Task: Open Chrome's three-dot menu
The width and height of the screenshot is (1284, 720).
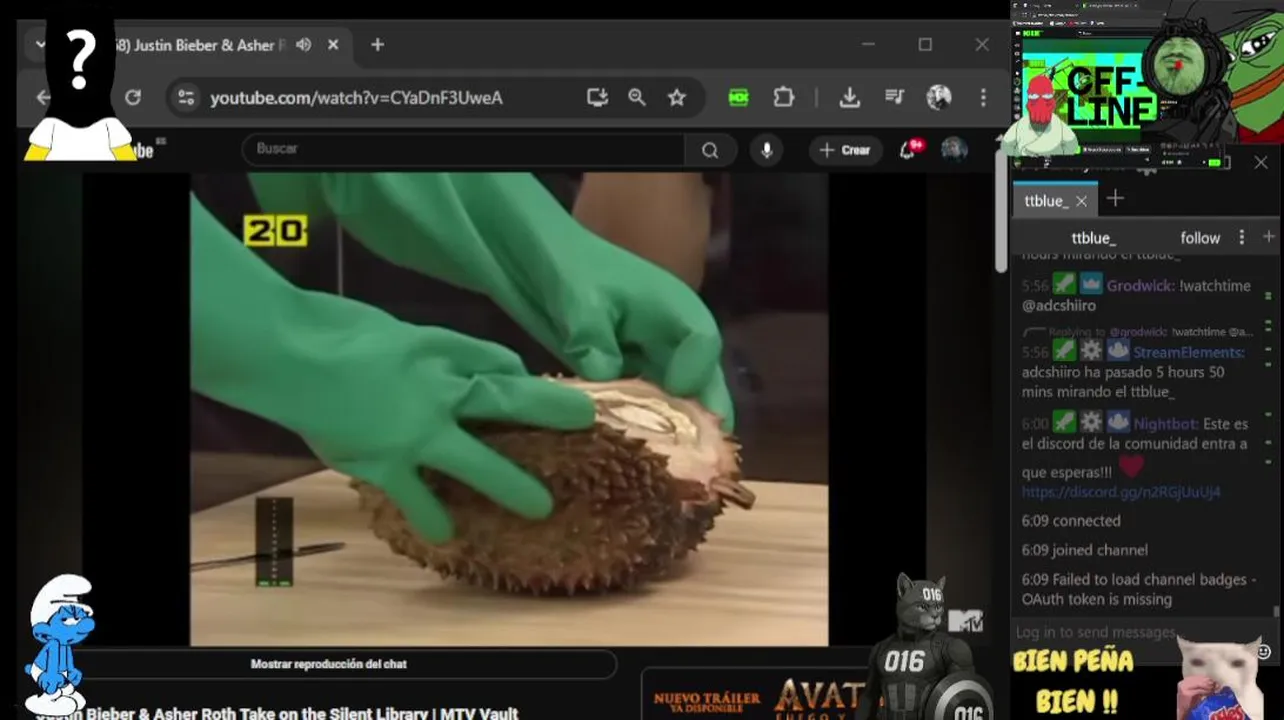Action: (x=983, y=97)
